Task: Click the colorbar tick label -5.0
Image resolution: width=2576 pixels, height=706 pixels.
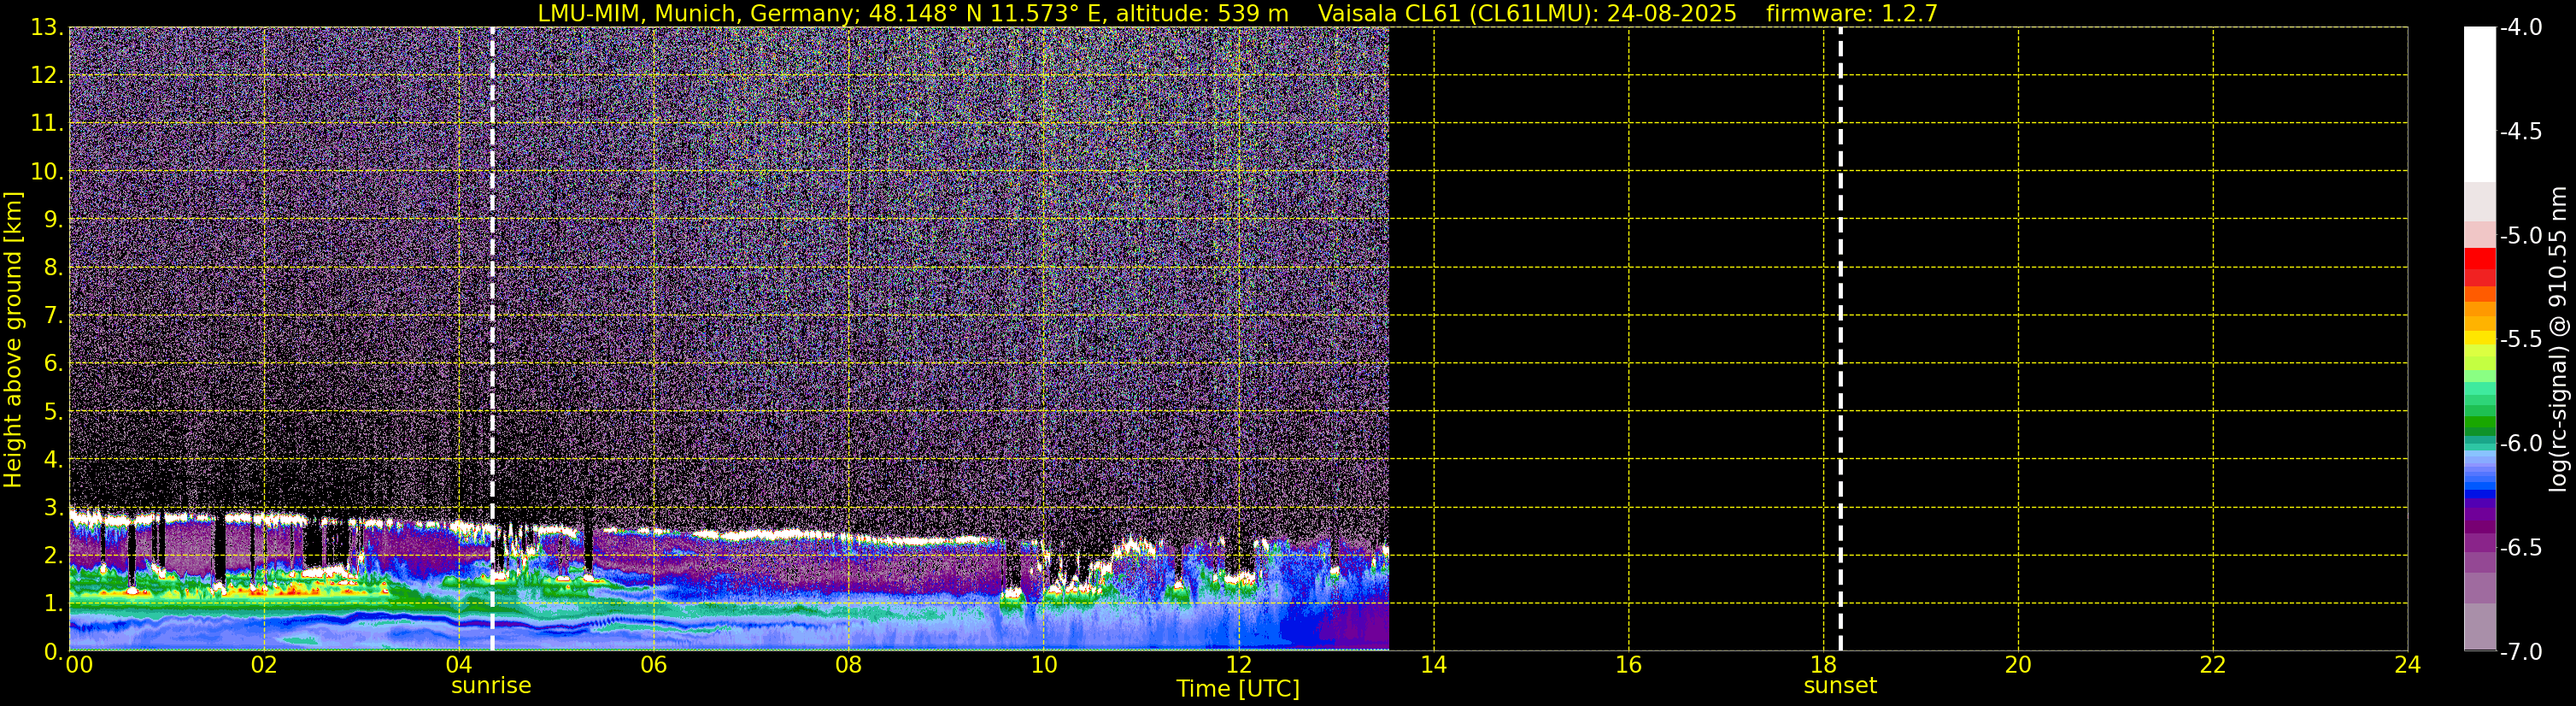Action: click(2520, 235)
